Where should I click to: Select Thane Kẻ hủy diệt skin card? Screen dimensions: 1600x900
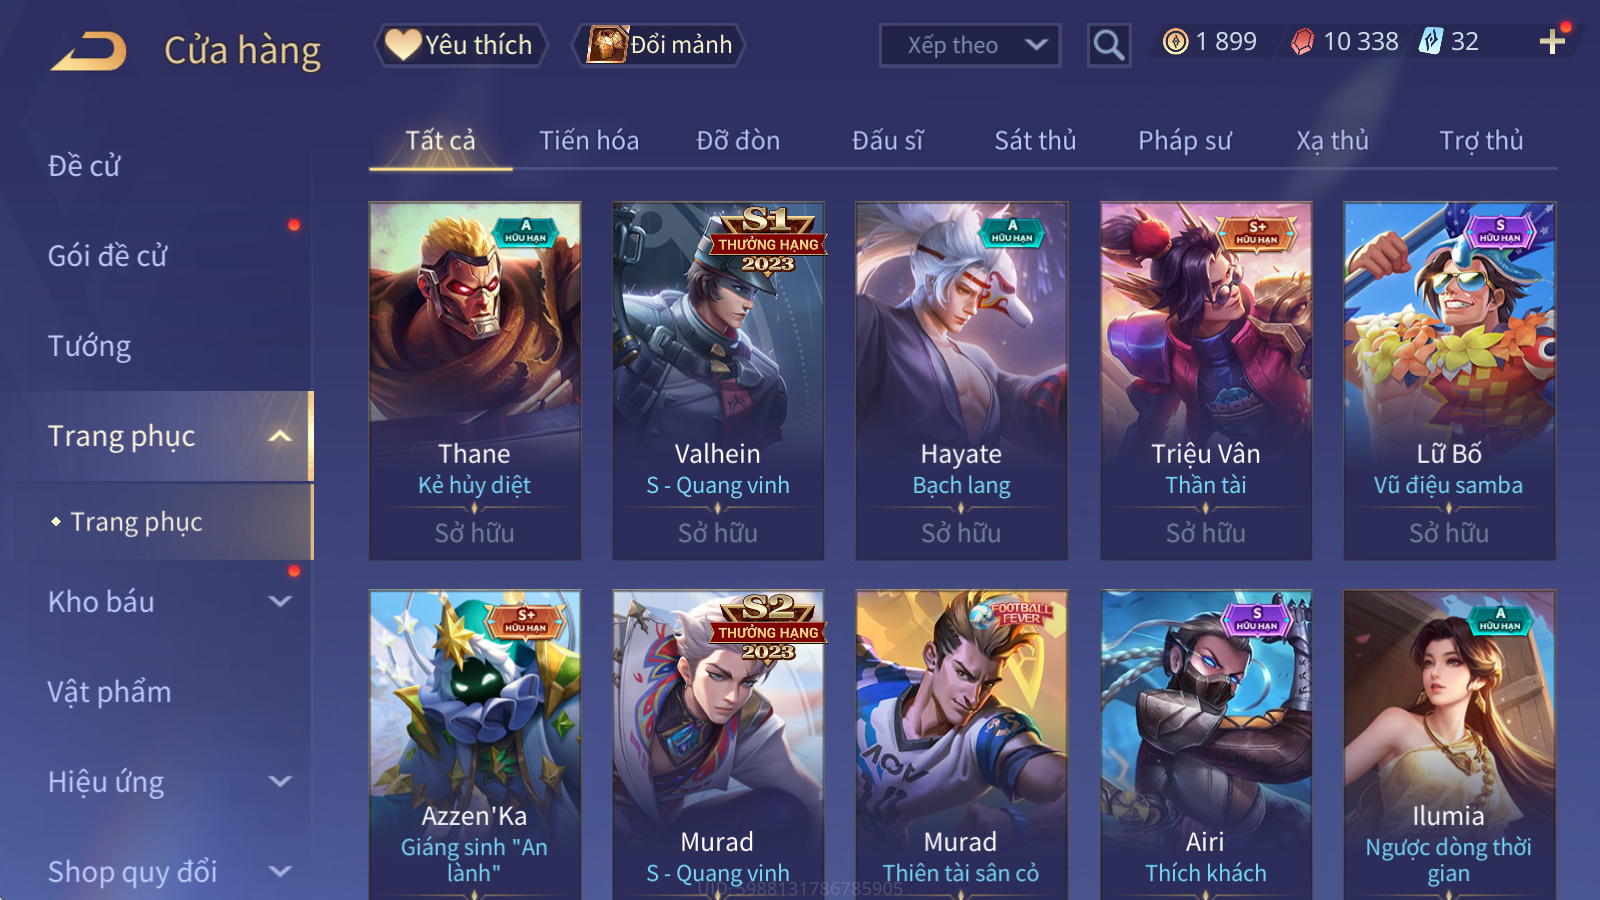click(x=475, y=381)
